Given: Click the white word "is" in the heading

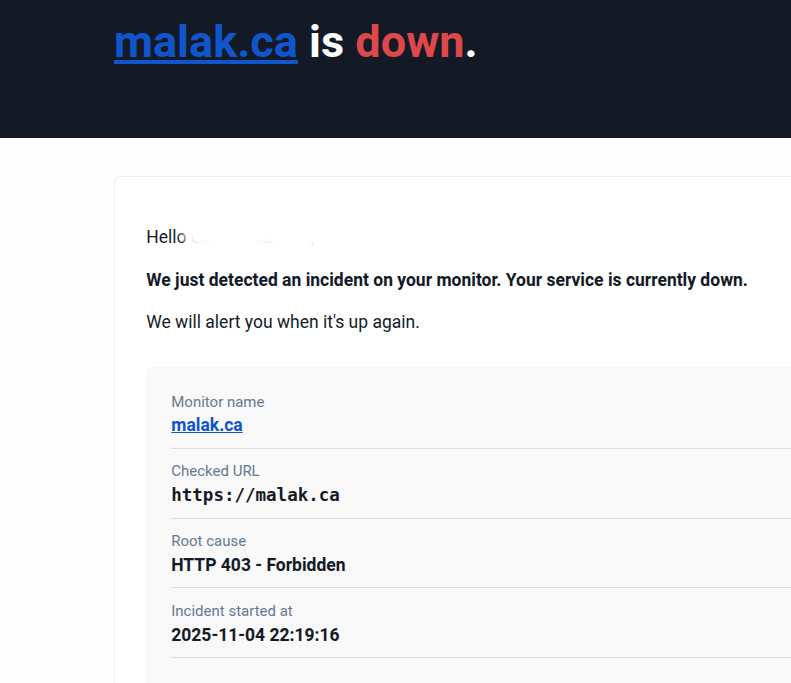Looking at the screenshot, I should [x=326, y=43].
